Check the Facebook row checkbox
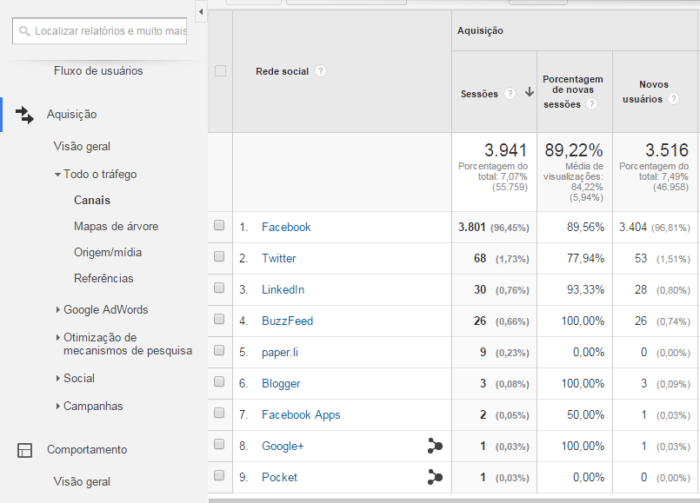 click(219, 225)
